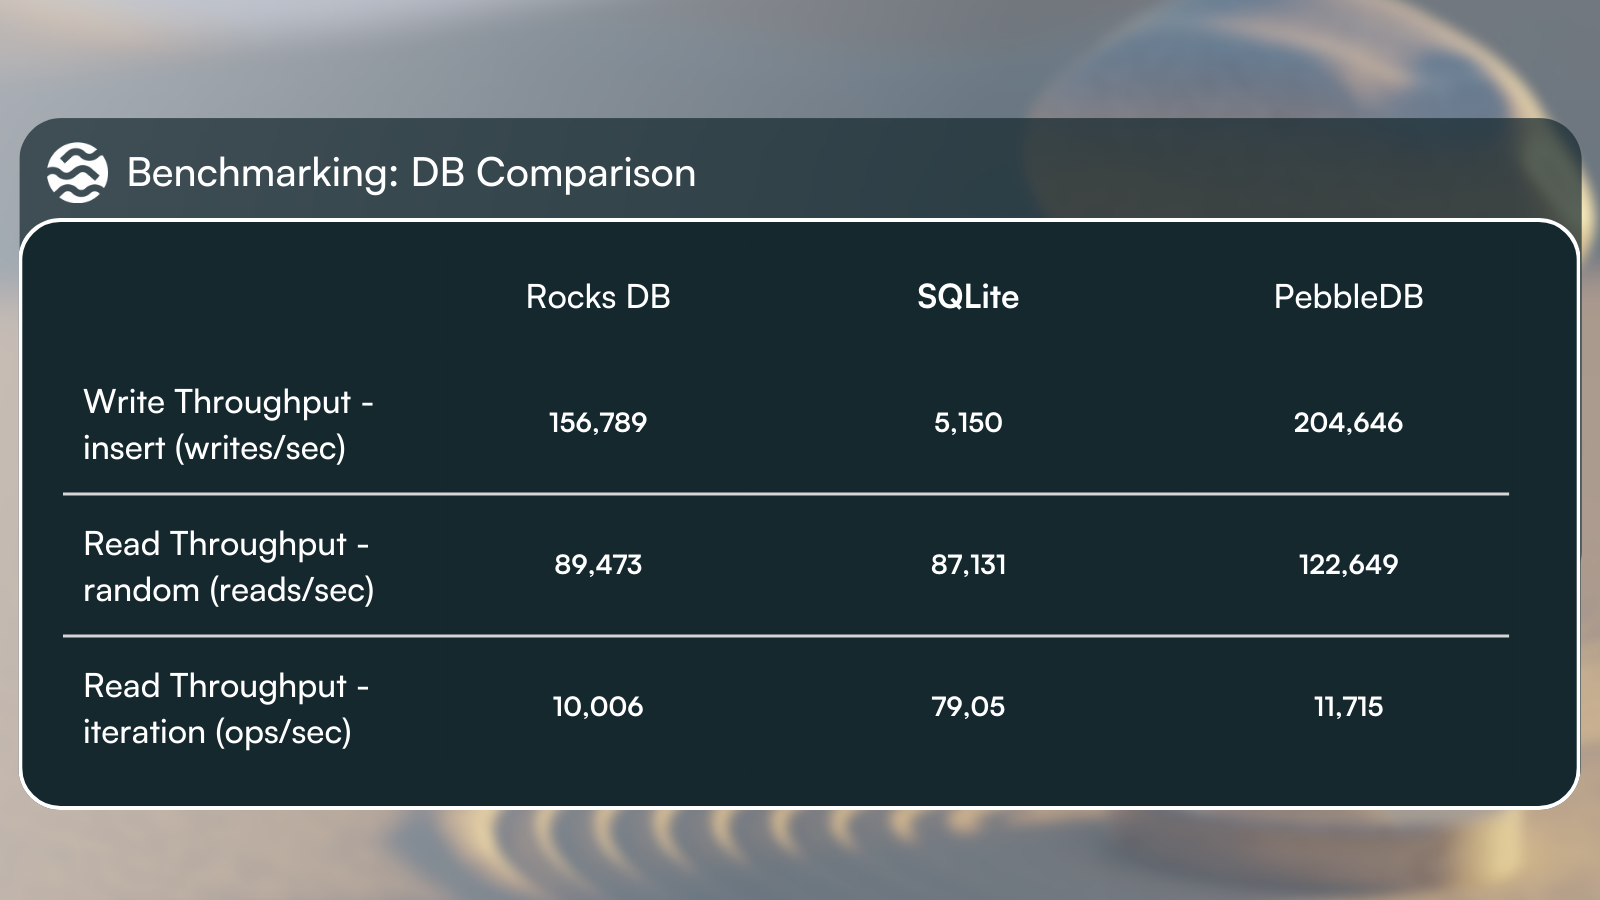The width and height of the screenshot is (1600, 900).
Task: Click the wave logo icon beside the title
Action: 77,172
